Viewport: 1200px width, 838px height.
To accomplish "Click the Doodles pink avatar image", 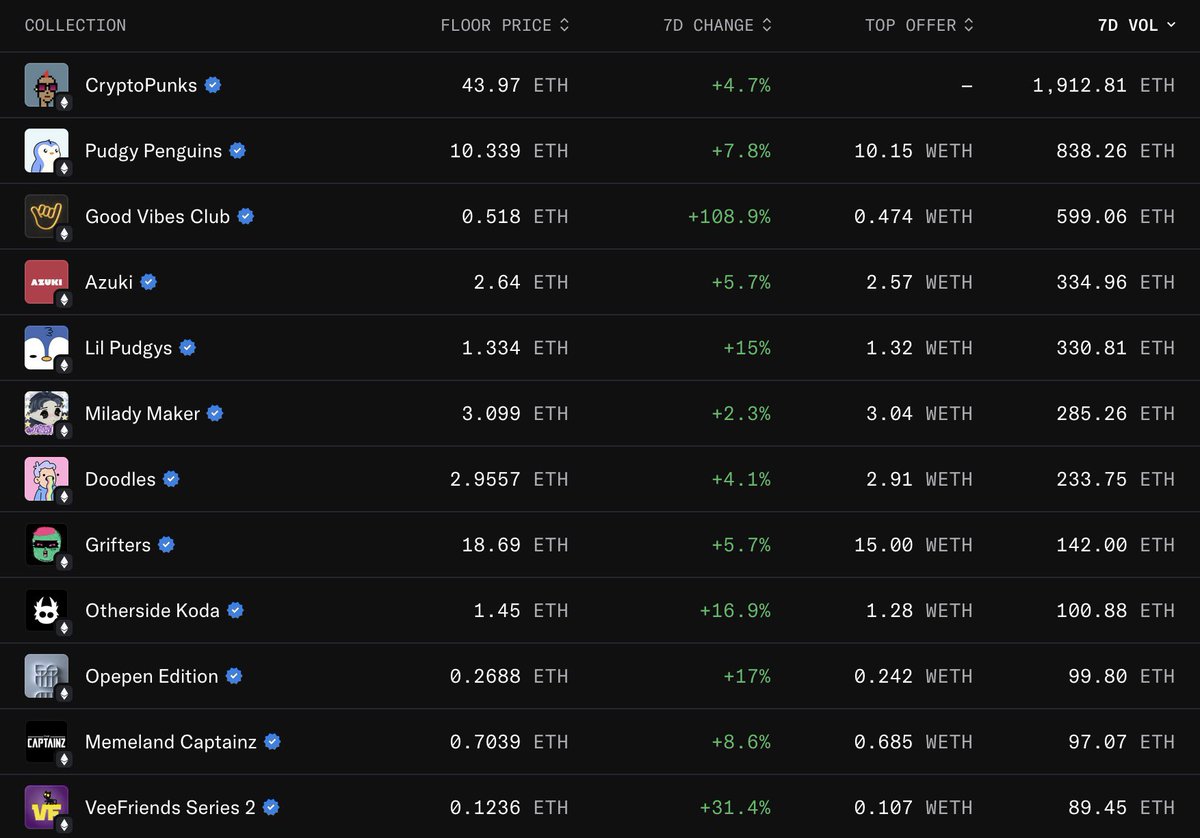I will tap(47, 479).
